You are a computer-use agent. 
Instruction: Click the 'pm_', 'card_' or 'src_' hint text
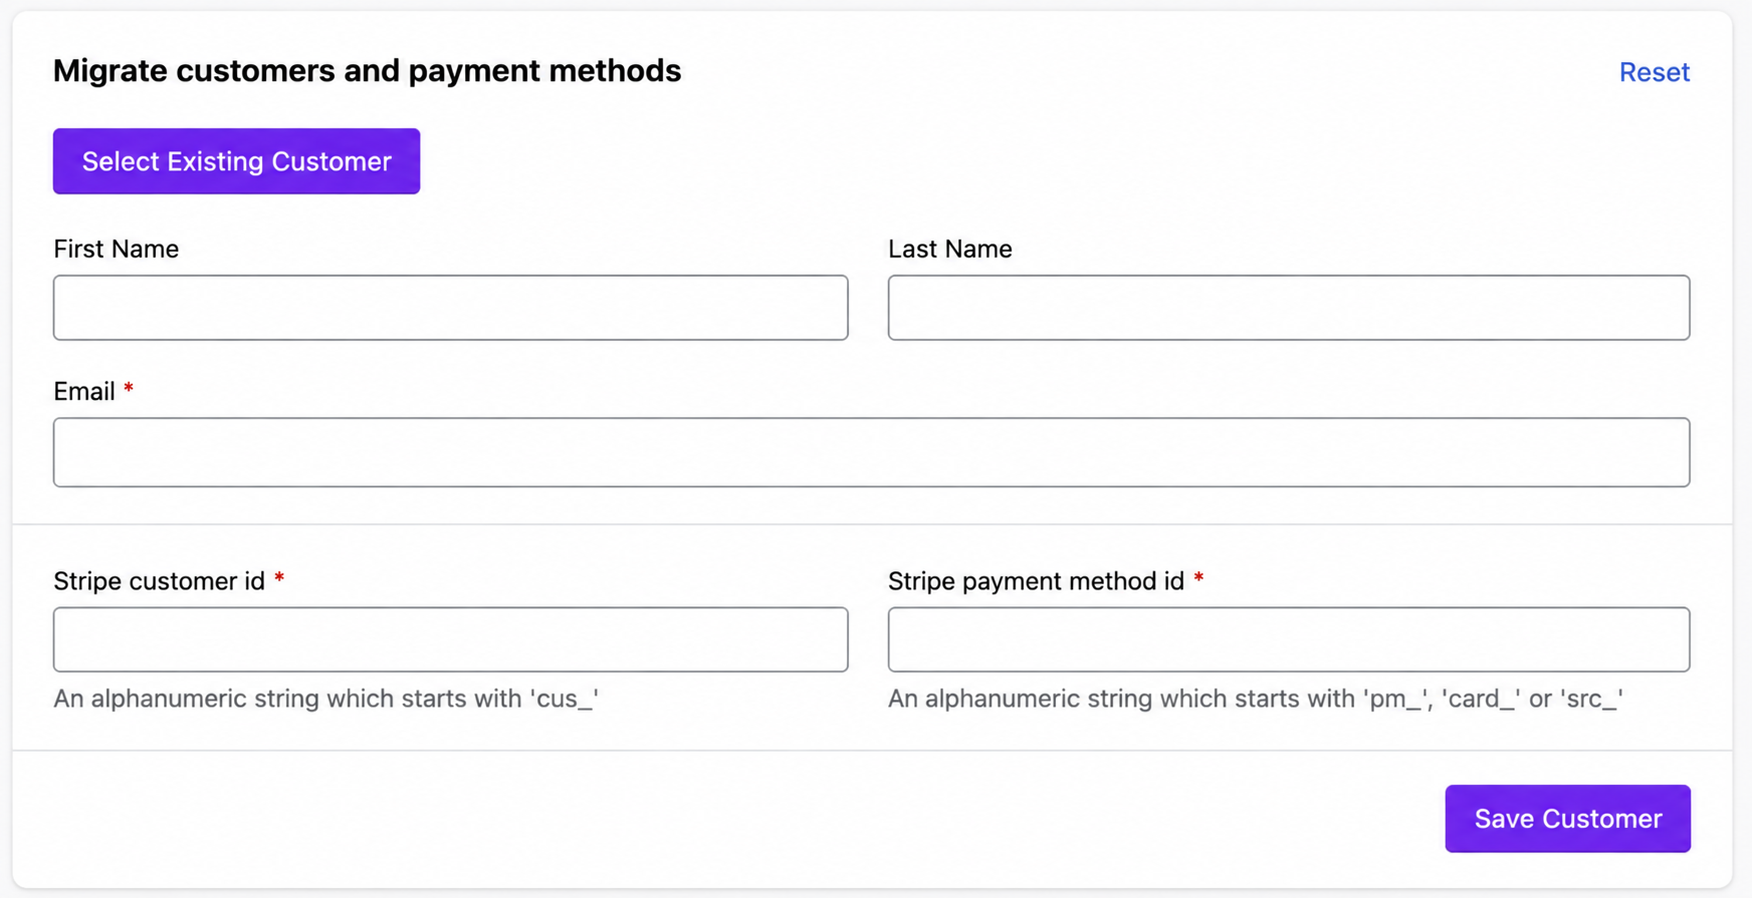click(1255, 698)
